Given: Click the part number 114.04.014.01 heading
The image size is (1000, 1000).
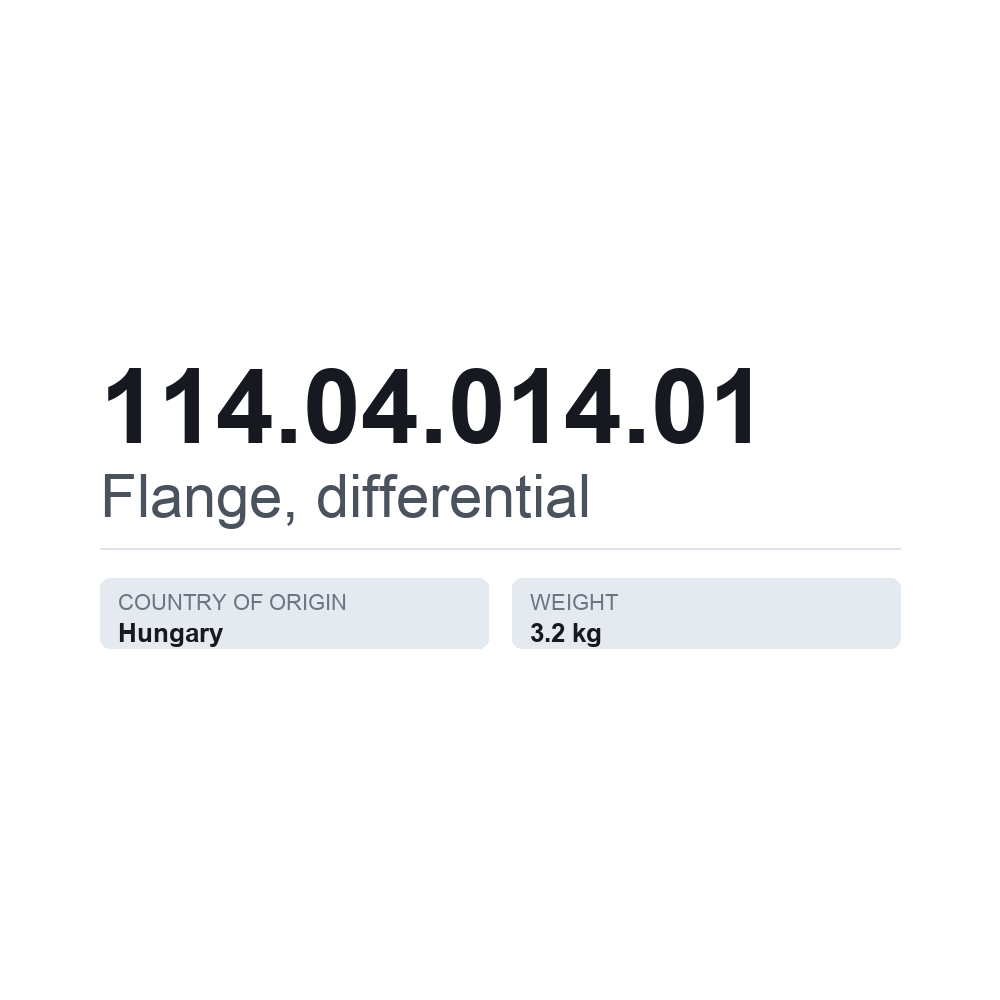Looking at the screenshot, I should (x=430, y=406).
